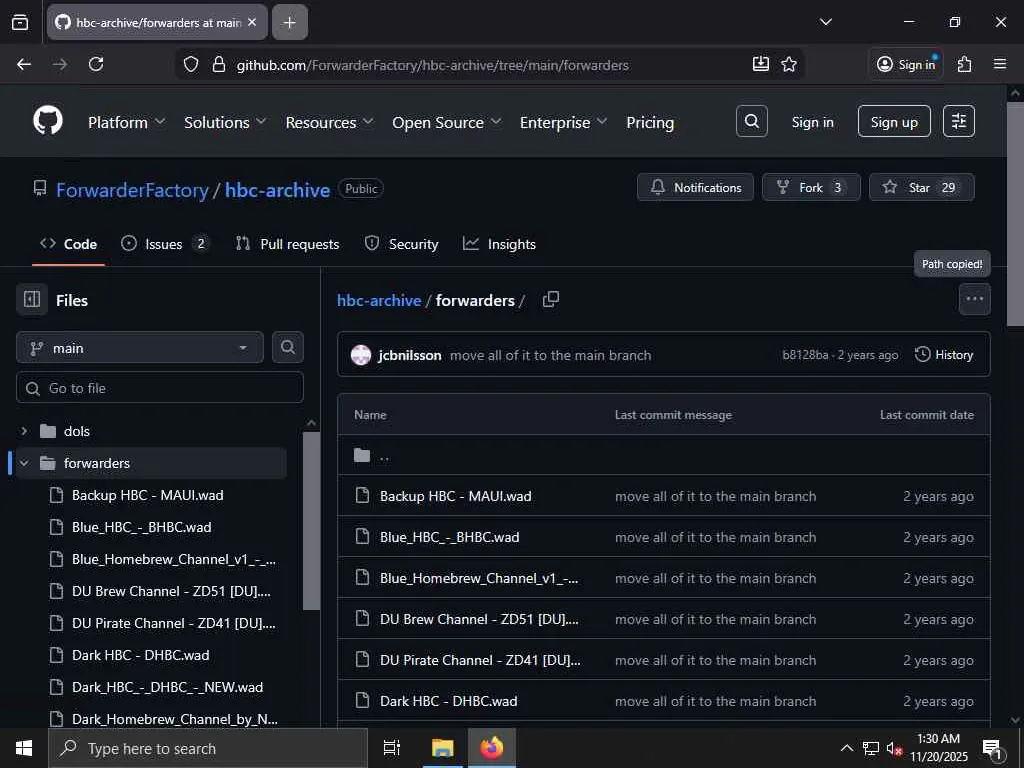
Task: Open Firefox View icon at tab bar start
Action: pyautogui.click(x=20, y=22)
